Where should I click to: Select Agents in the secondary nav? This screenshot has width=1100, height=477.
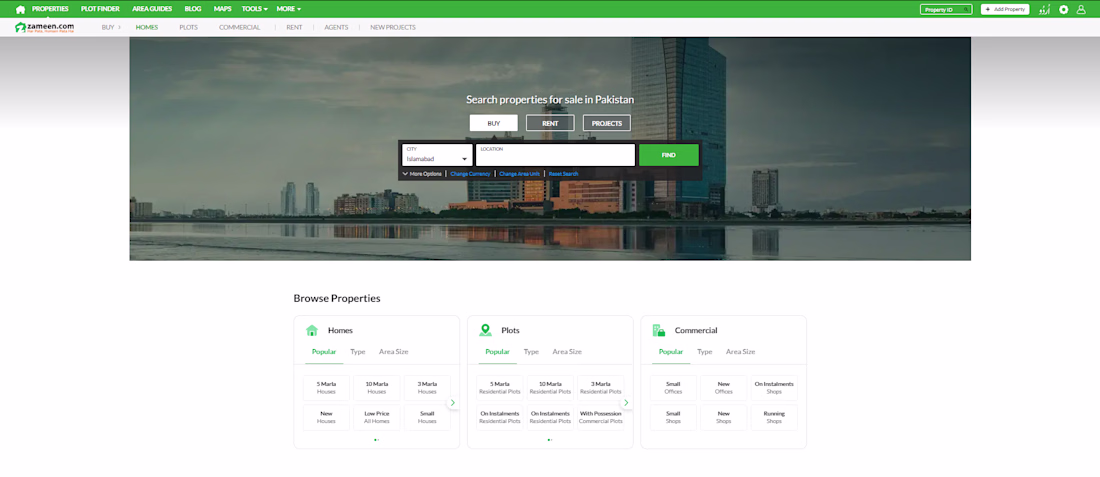pyautogui.click(x=336, y=27)
